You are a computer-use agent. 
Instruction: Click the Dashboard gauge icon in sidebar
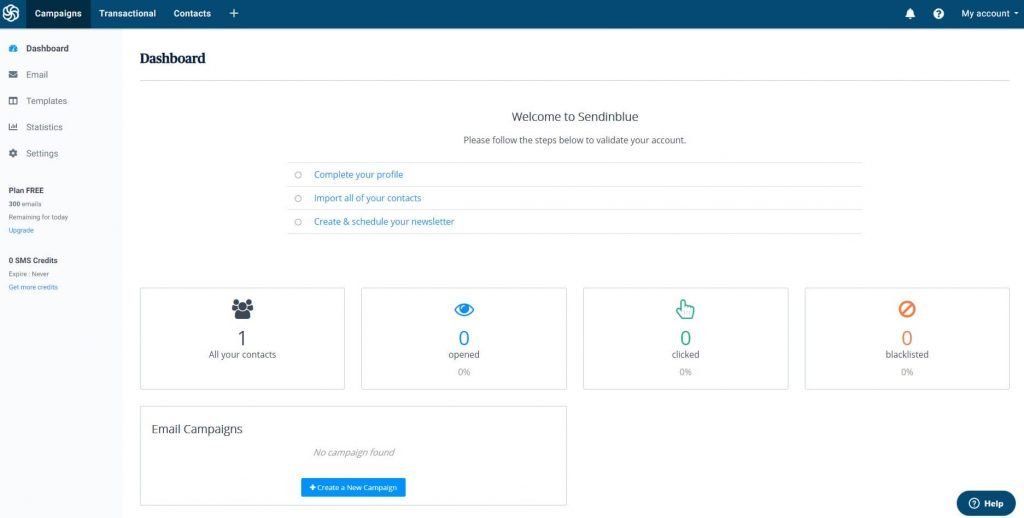[13, 48]
